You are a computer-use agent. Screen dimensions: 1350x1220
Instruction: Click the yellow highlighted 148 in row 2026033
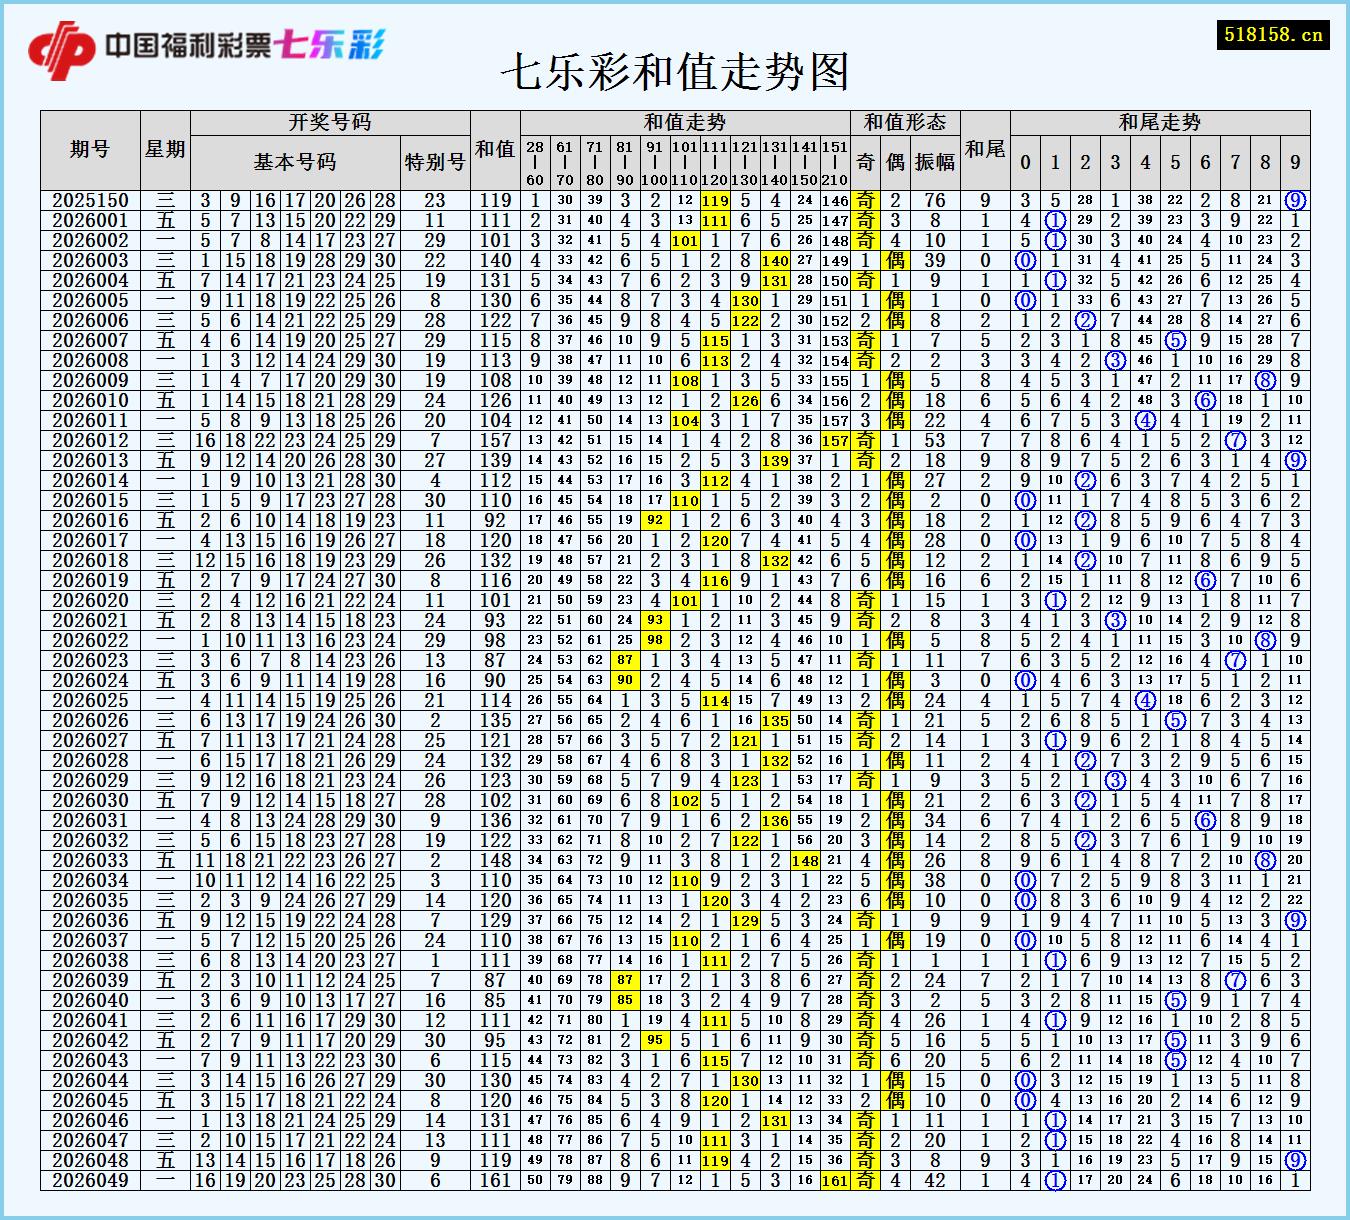pos(805,861)
